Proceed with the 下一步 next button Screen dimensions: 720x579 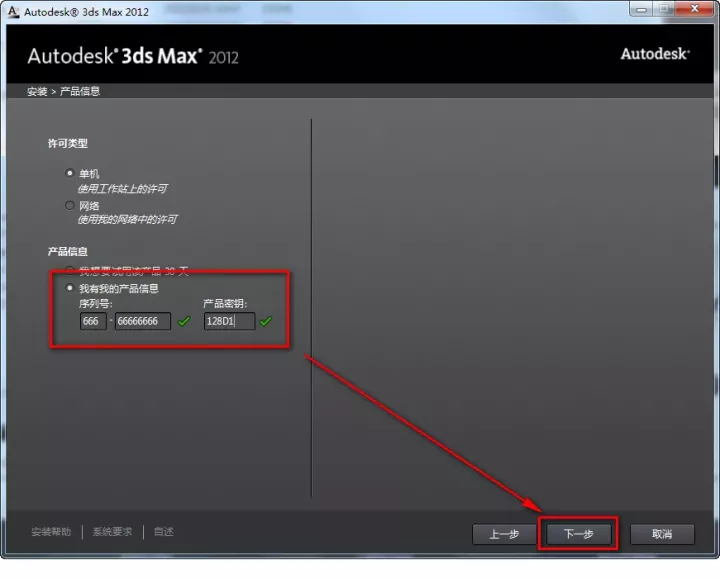579,534
